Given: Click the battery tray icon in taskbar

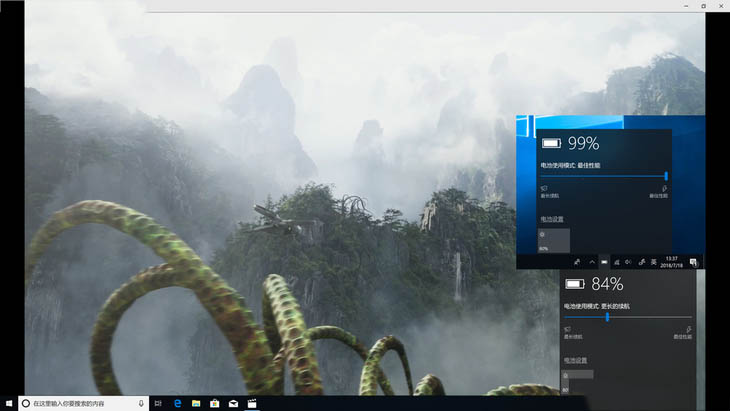Looking at the screenshot, I should (x=604, y=263).
